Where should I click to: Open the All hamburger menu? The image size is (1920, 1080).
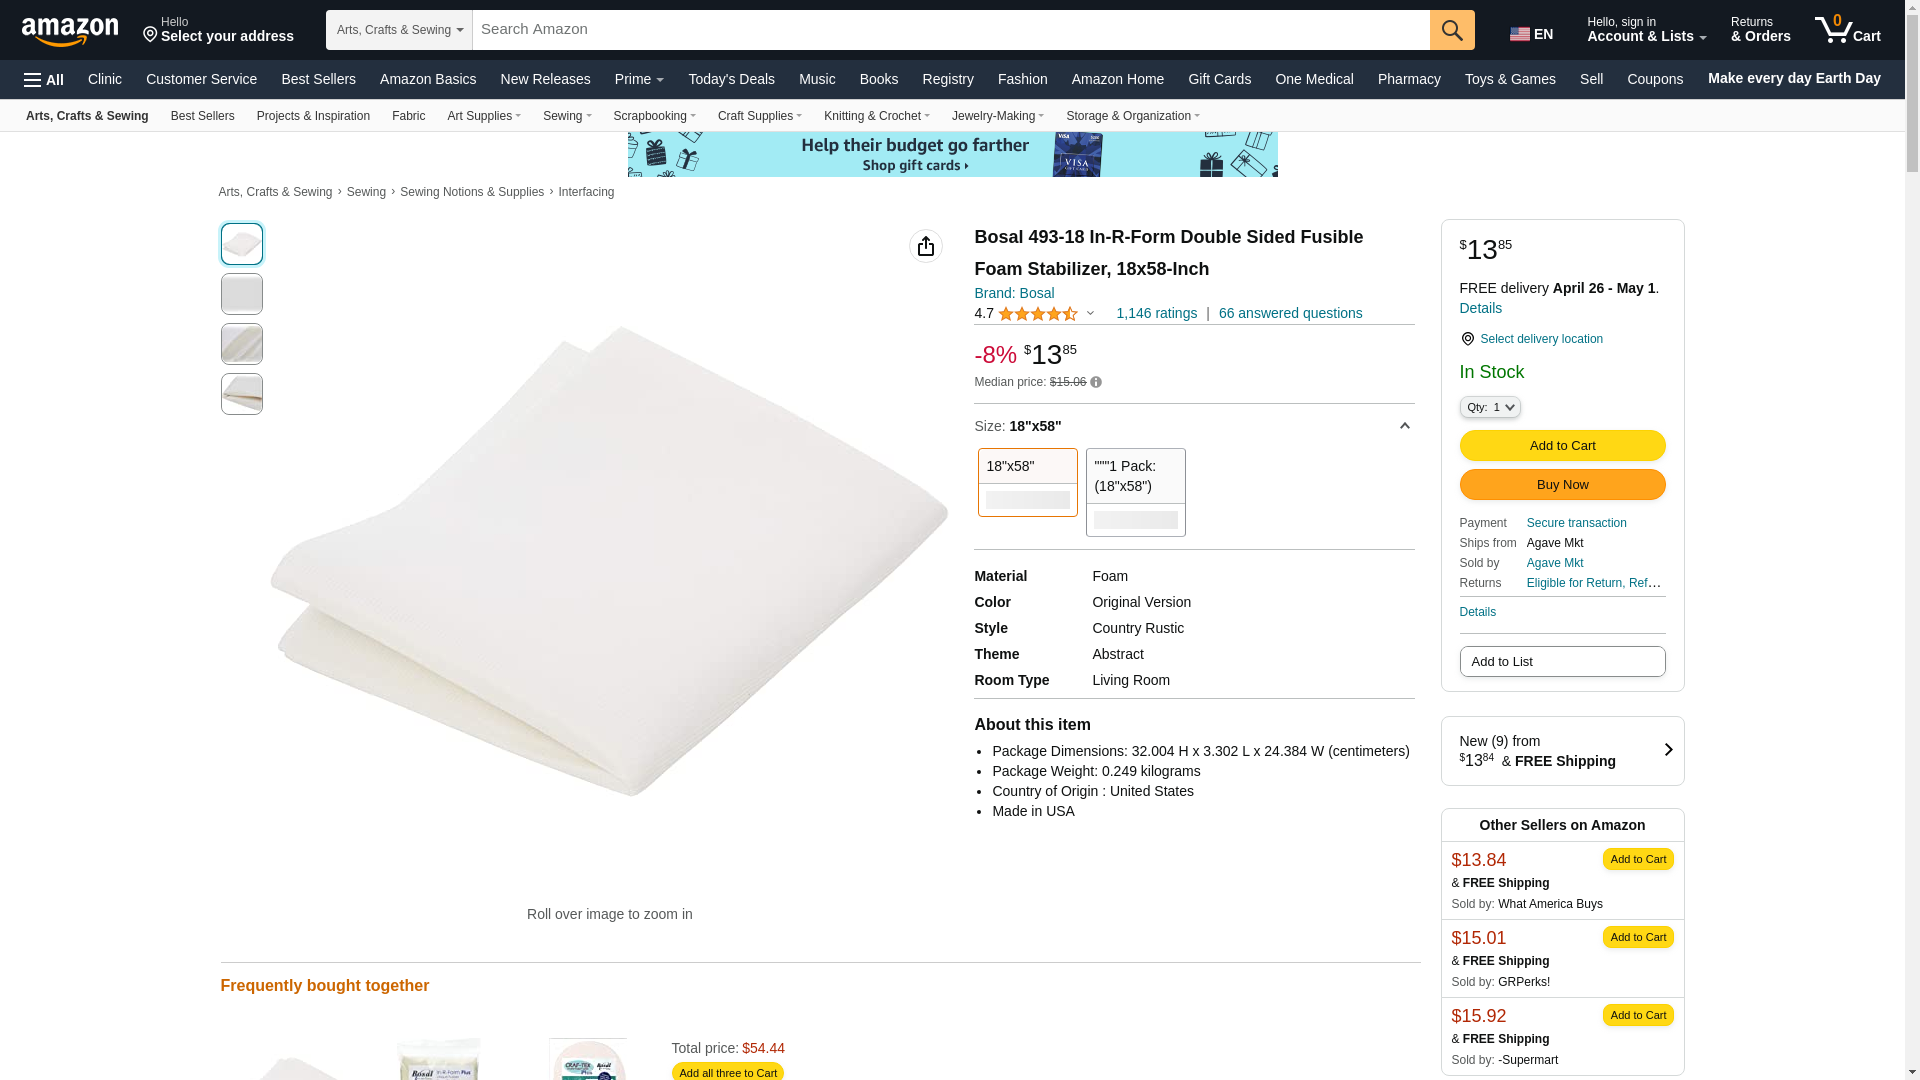[44, 80]
